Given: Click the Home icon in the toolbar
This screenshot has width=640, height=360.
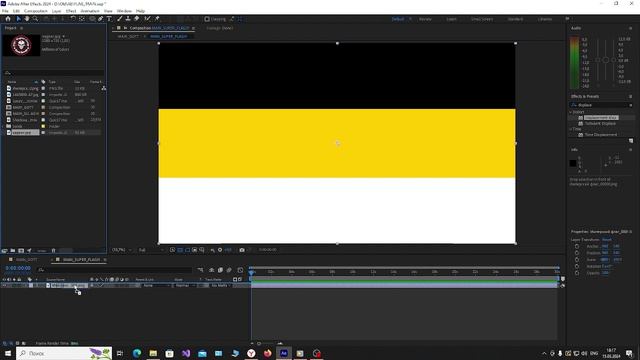Looking at the screenshot, I should [8, 19].
